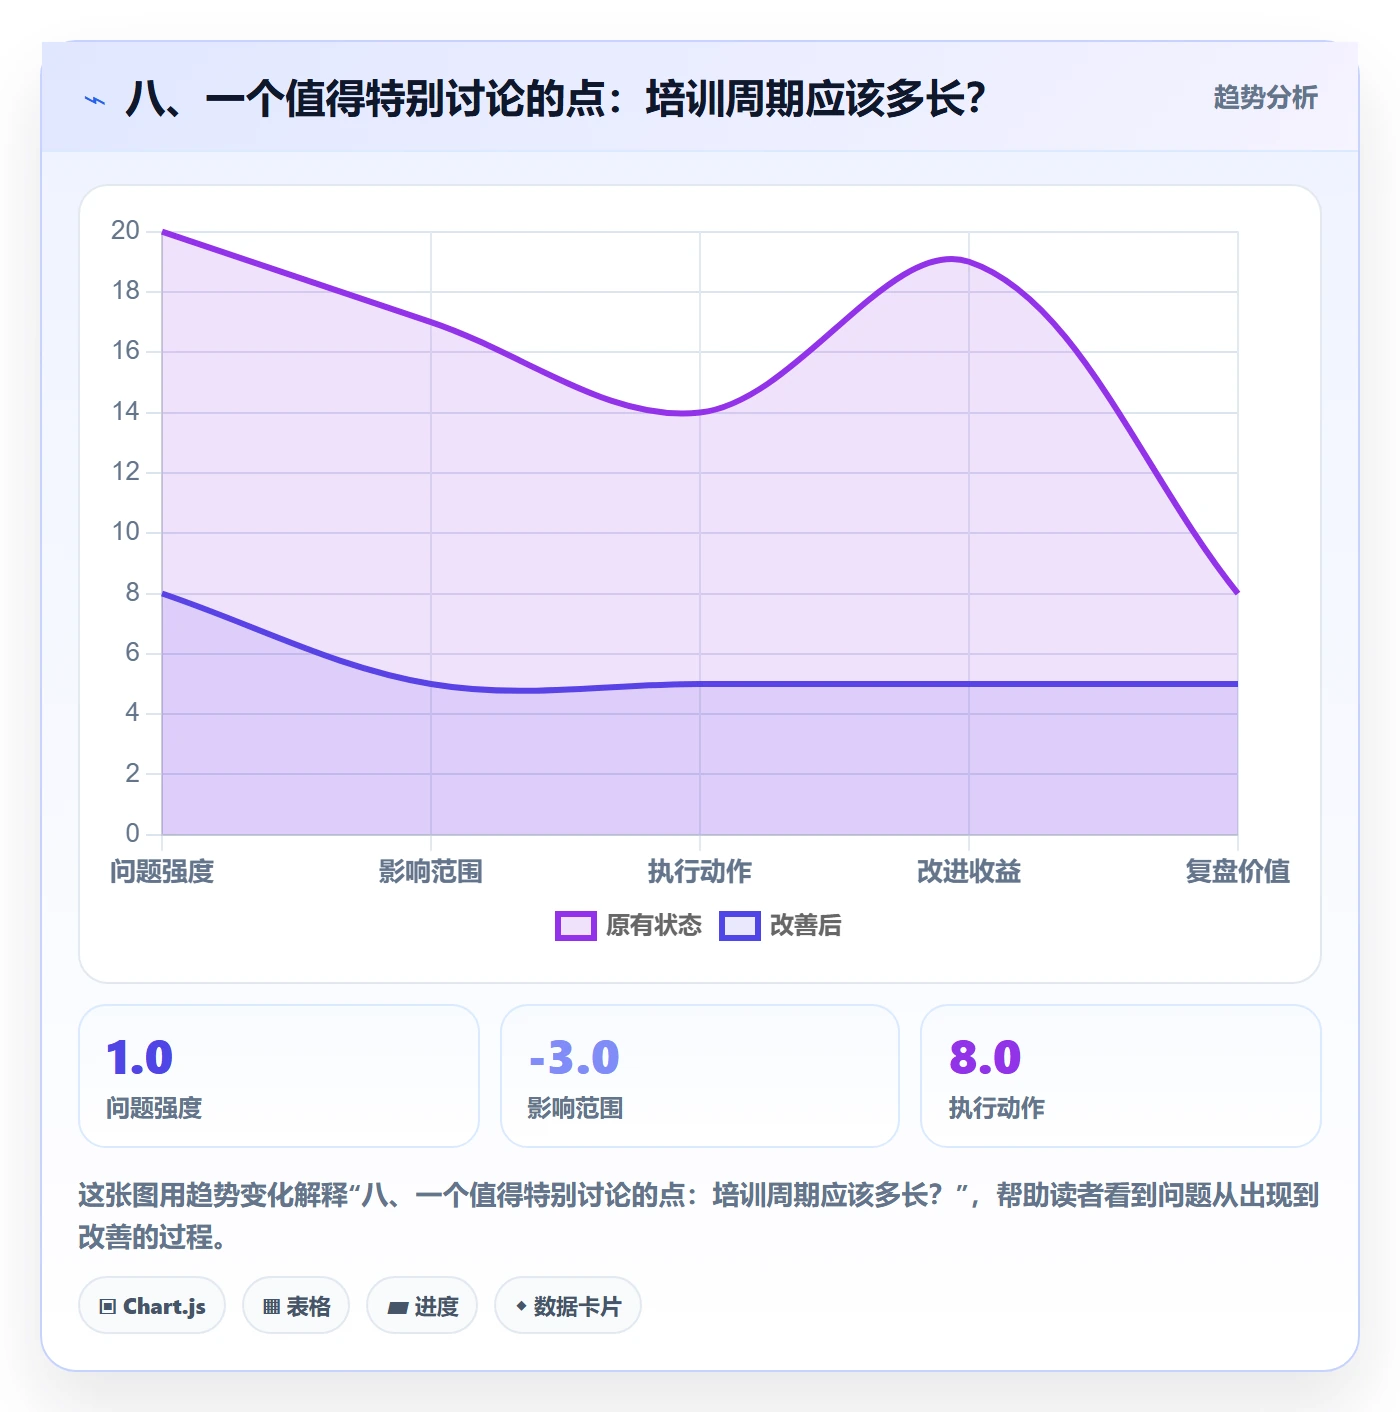Click the 原有状态 legend label
Viewport: 1400px width, 1412px height.
click(654, 926)
